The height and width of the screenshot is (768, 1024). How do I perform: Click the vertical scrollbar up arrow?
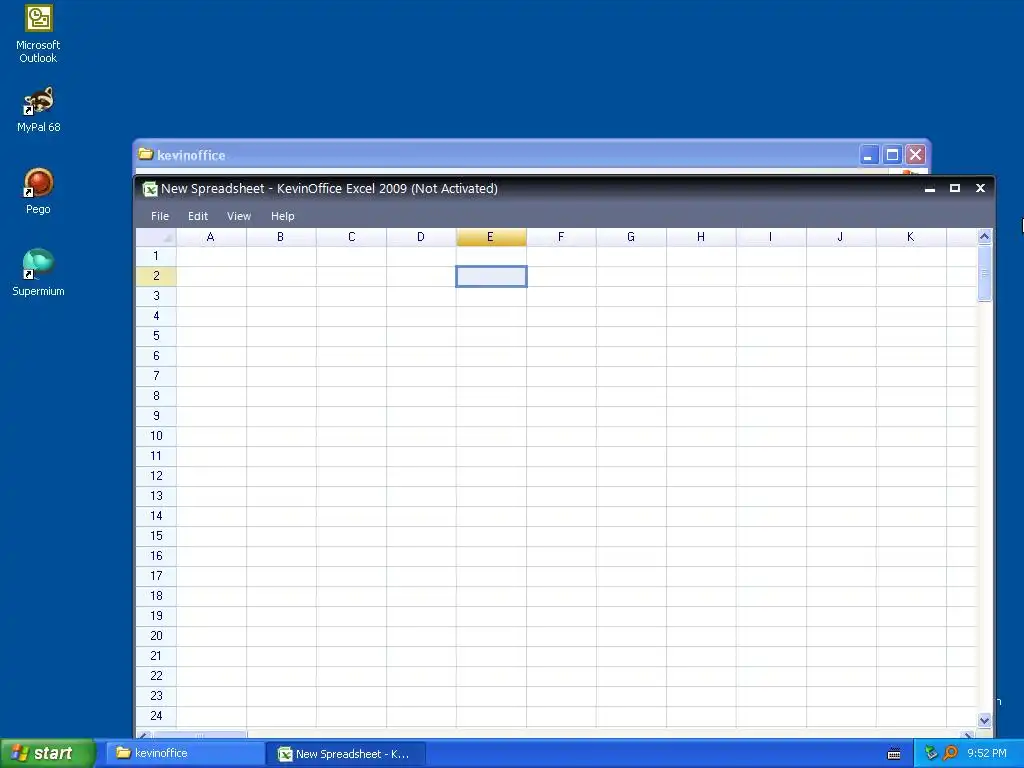click(x=985, y=236)
